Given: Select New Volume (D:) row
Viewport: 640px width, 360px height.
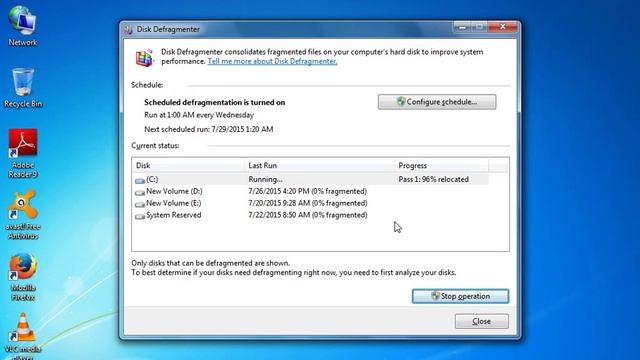Looking at the screenshot, I should [310, 191].
